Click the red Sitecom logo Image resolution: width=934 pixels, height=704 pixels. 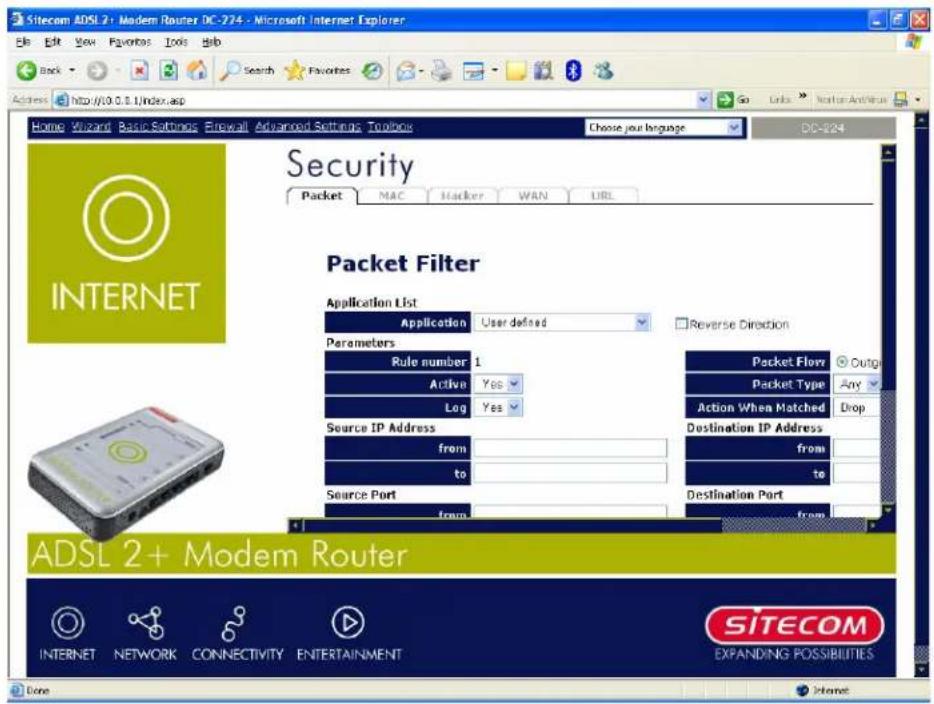pos(795,625)
